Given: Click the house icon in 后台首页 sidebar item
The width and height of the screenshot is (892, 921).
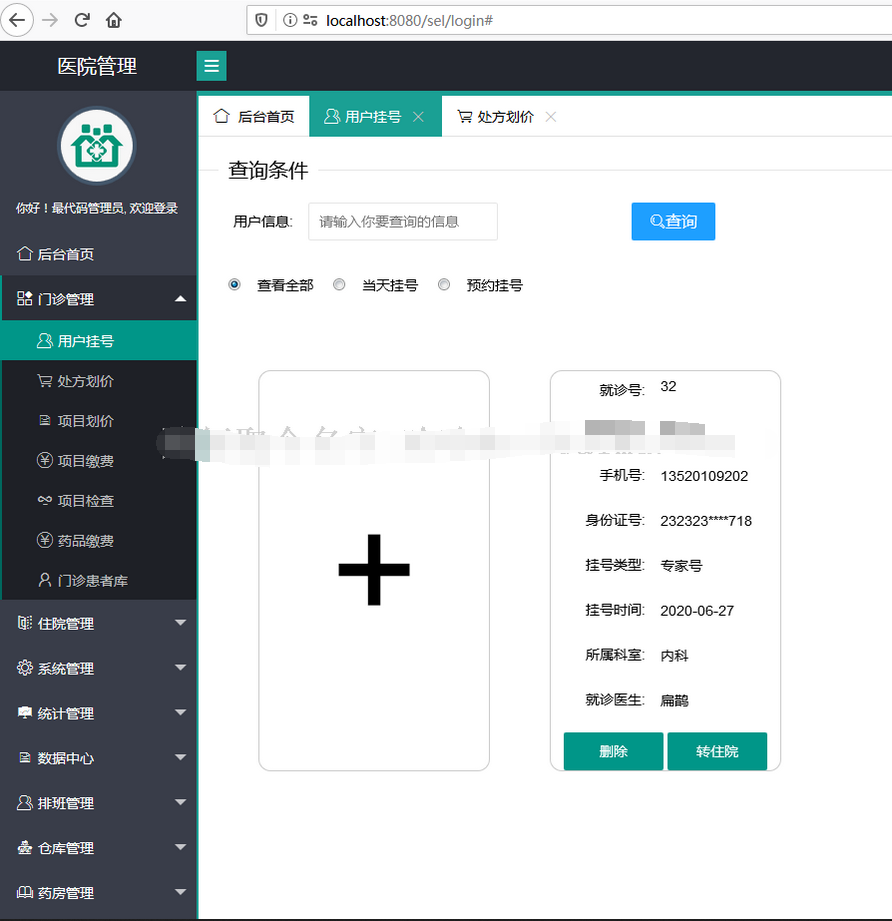Looking at the screenshot, I should pyautogui.click(x=25, y=254).
